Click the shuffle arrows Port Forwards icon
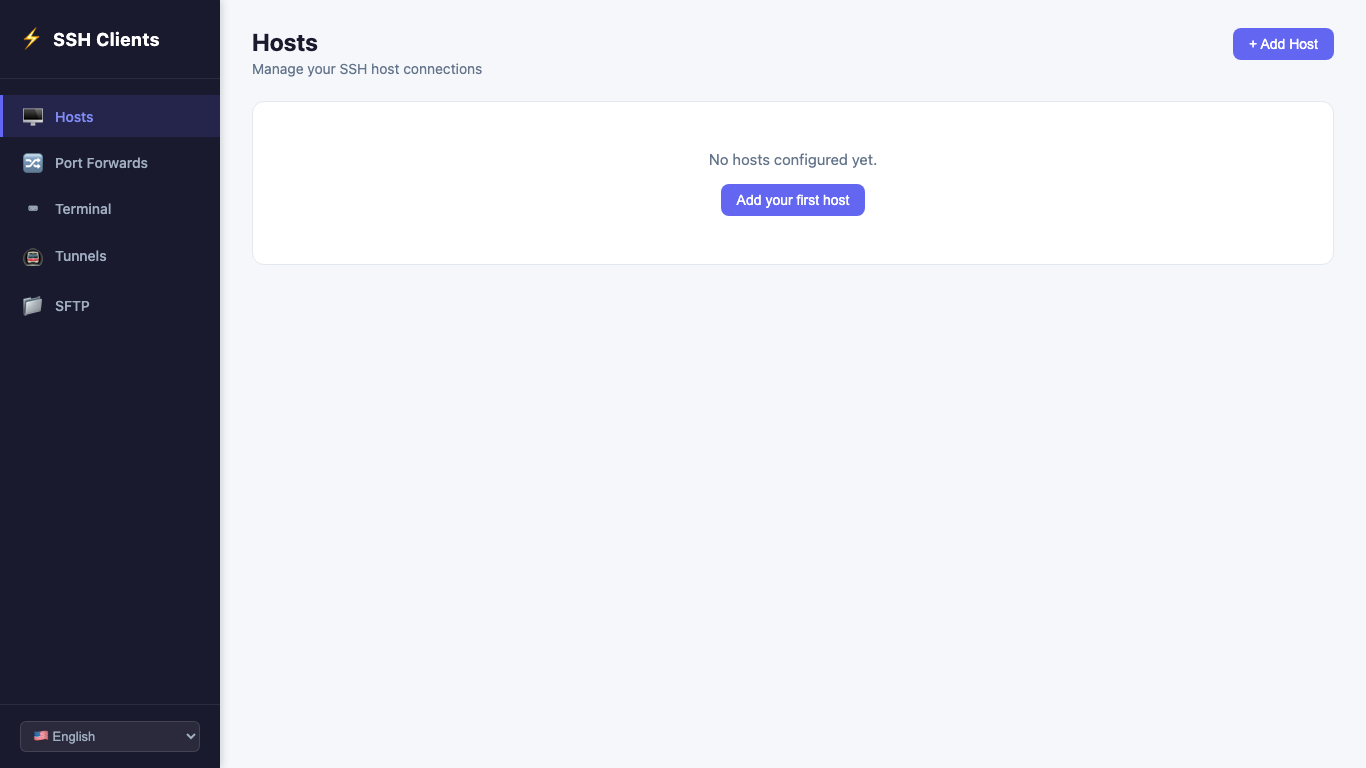The width and height of the screenshot is (1366, 768). [x=33, y=163]
